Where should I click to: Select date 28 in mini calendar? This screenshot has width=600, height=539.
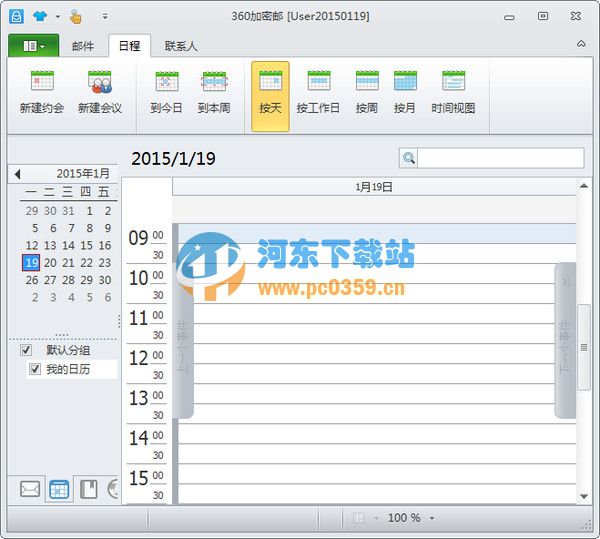click(68, 280)
